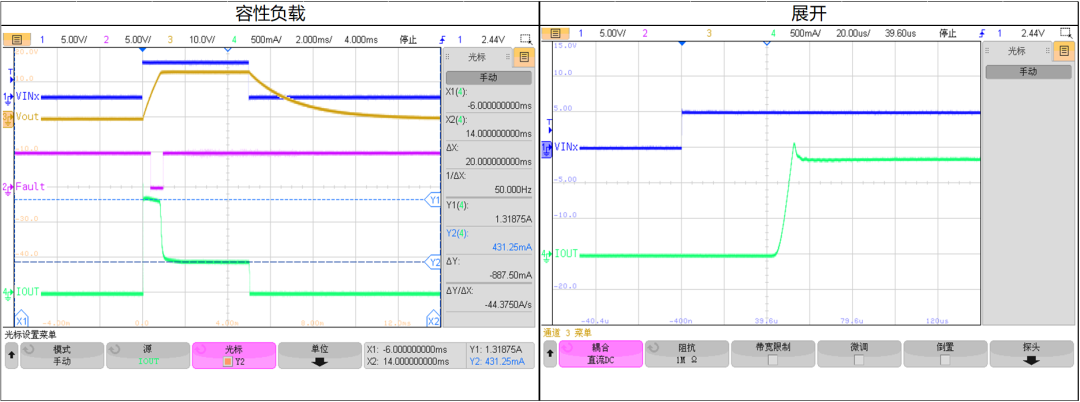Open the 单位 submenu
This screenshot has width=1080, height=402.
tap(319, 356)
